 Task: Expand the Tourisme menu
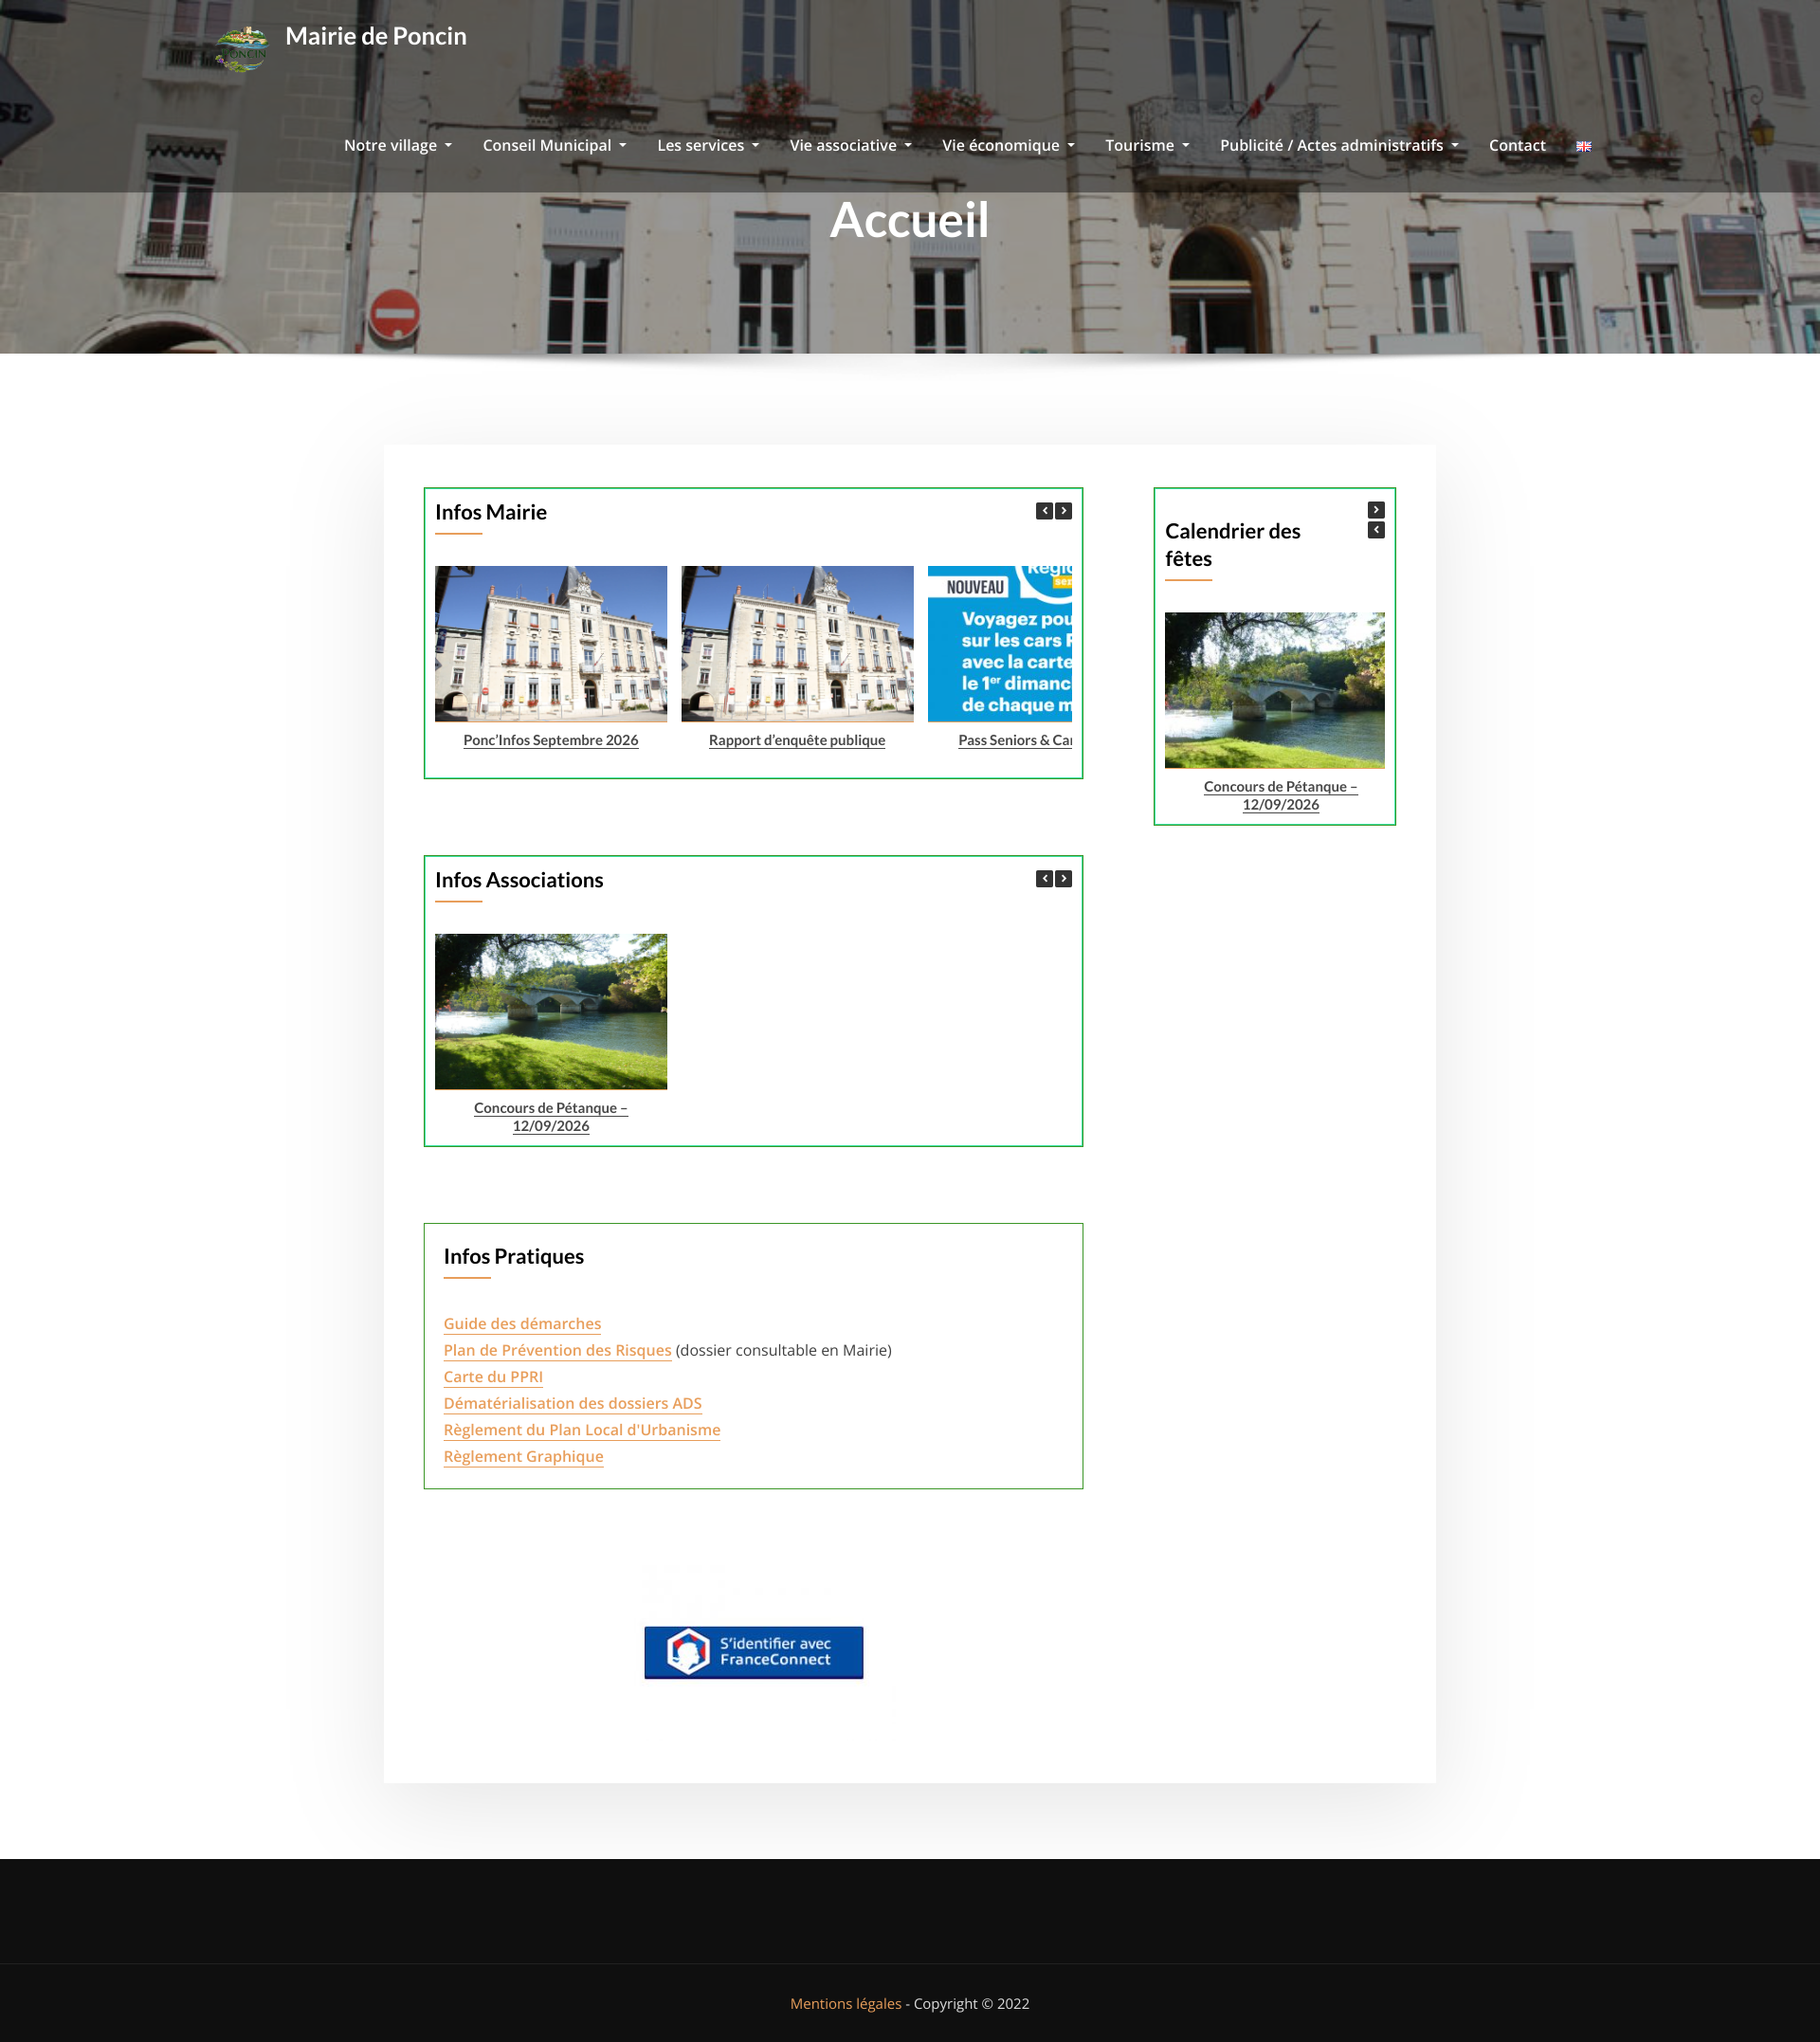coord(1147,145)
